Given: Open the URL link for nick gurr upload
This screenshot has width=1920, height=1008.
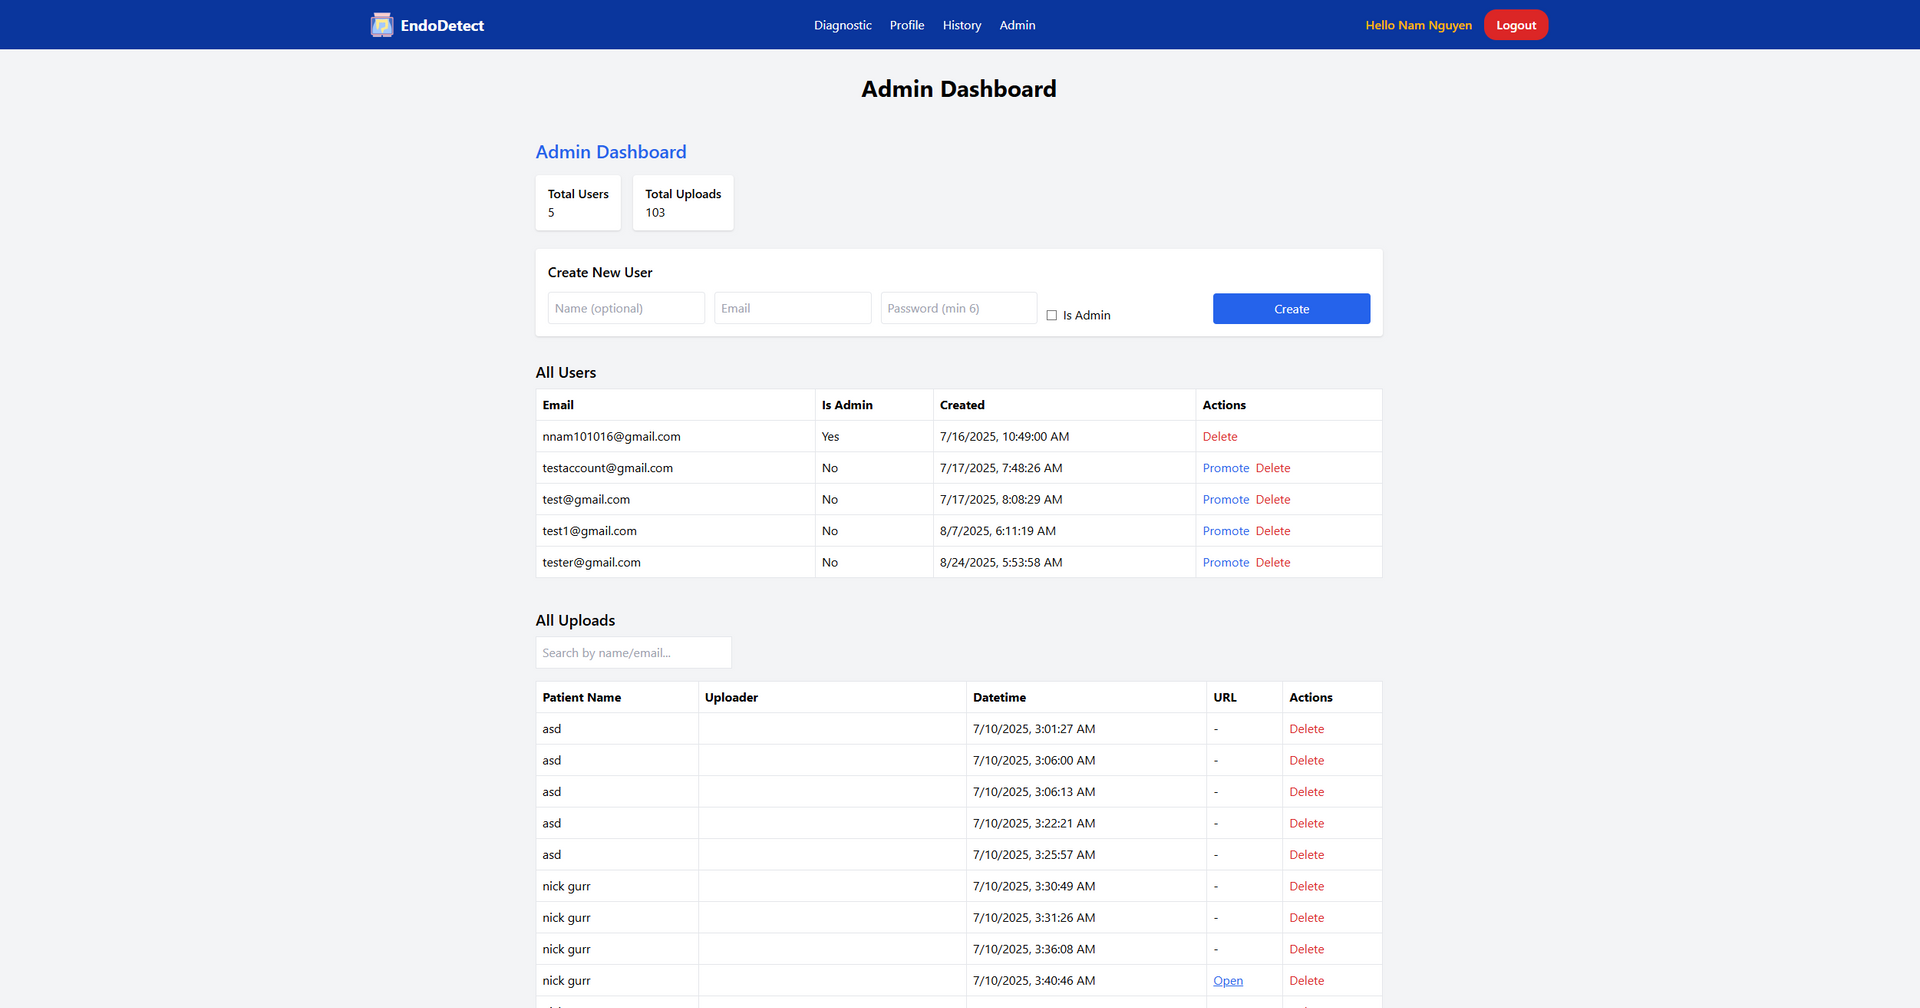Looking at the screenshot, I should click(x=1227, y=981).
